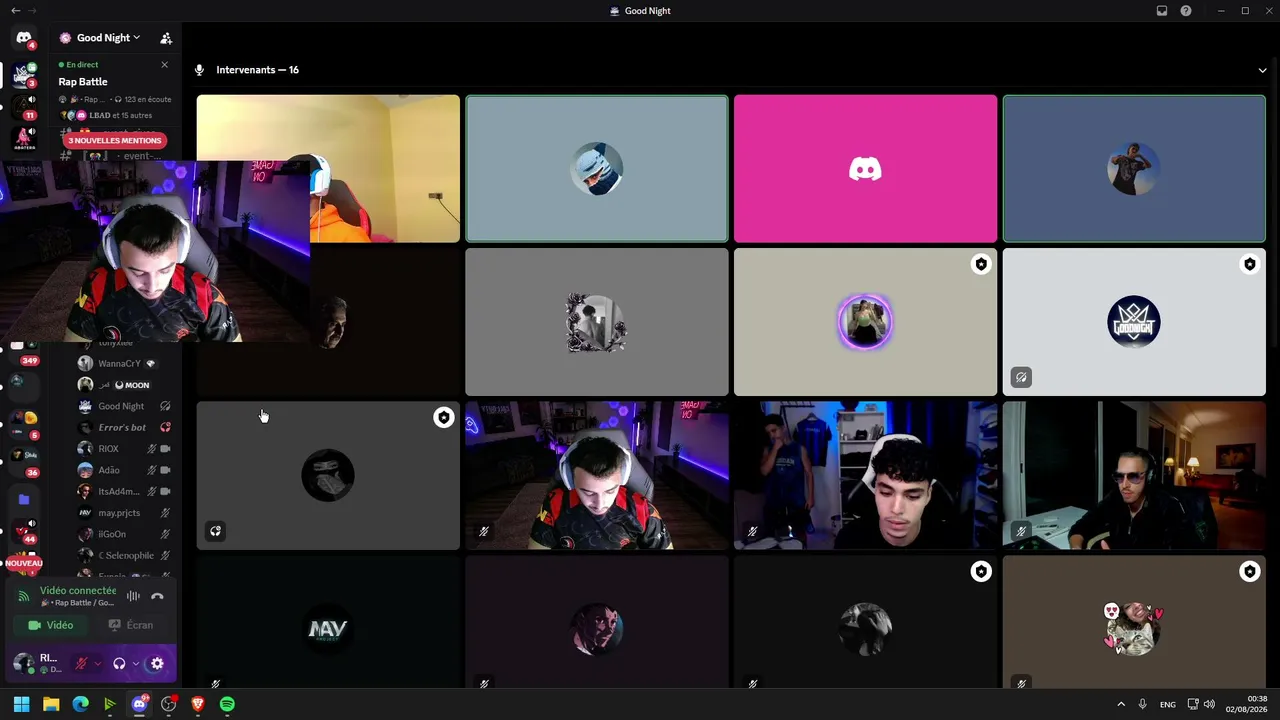The image size is (1280, 720).
Task: Open Spotify from the taskbar
Action: (227, 704)
